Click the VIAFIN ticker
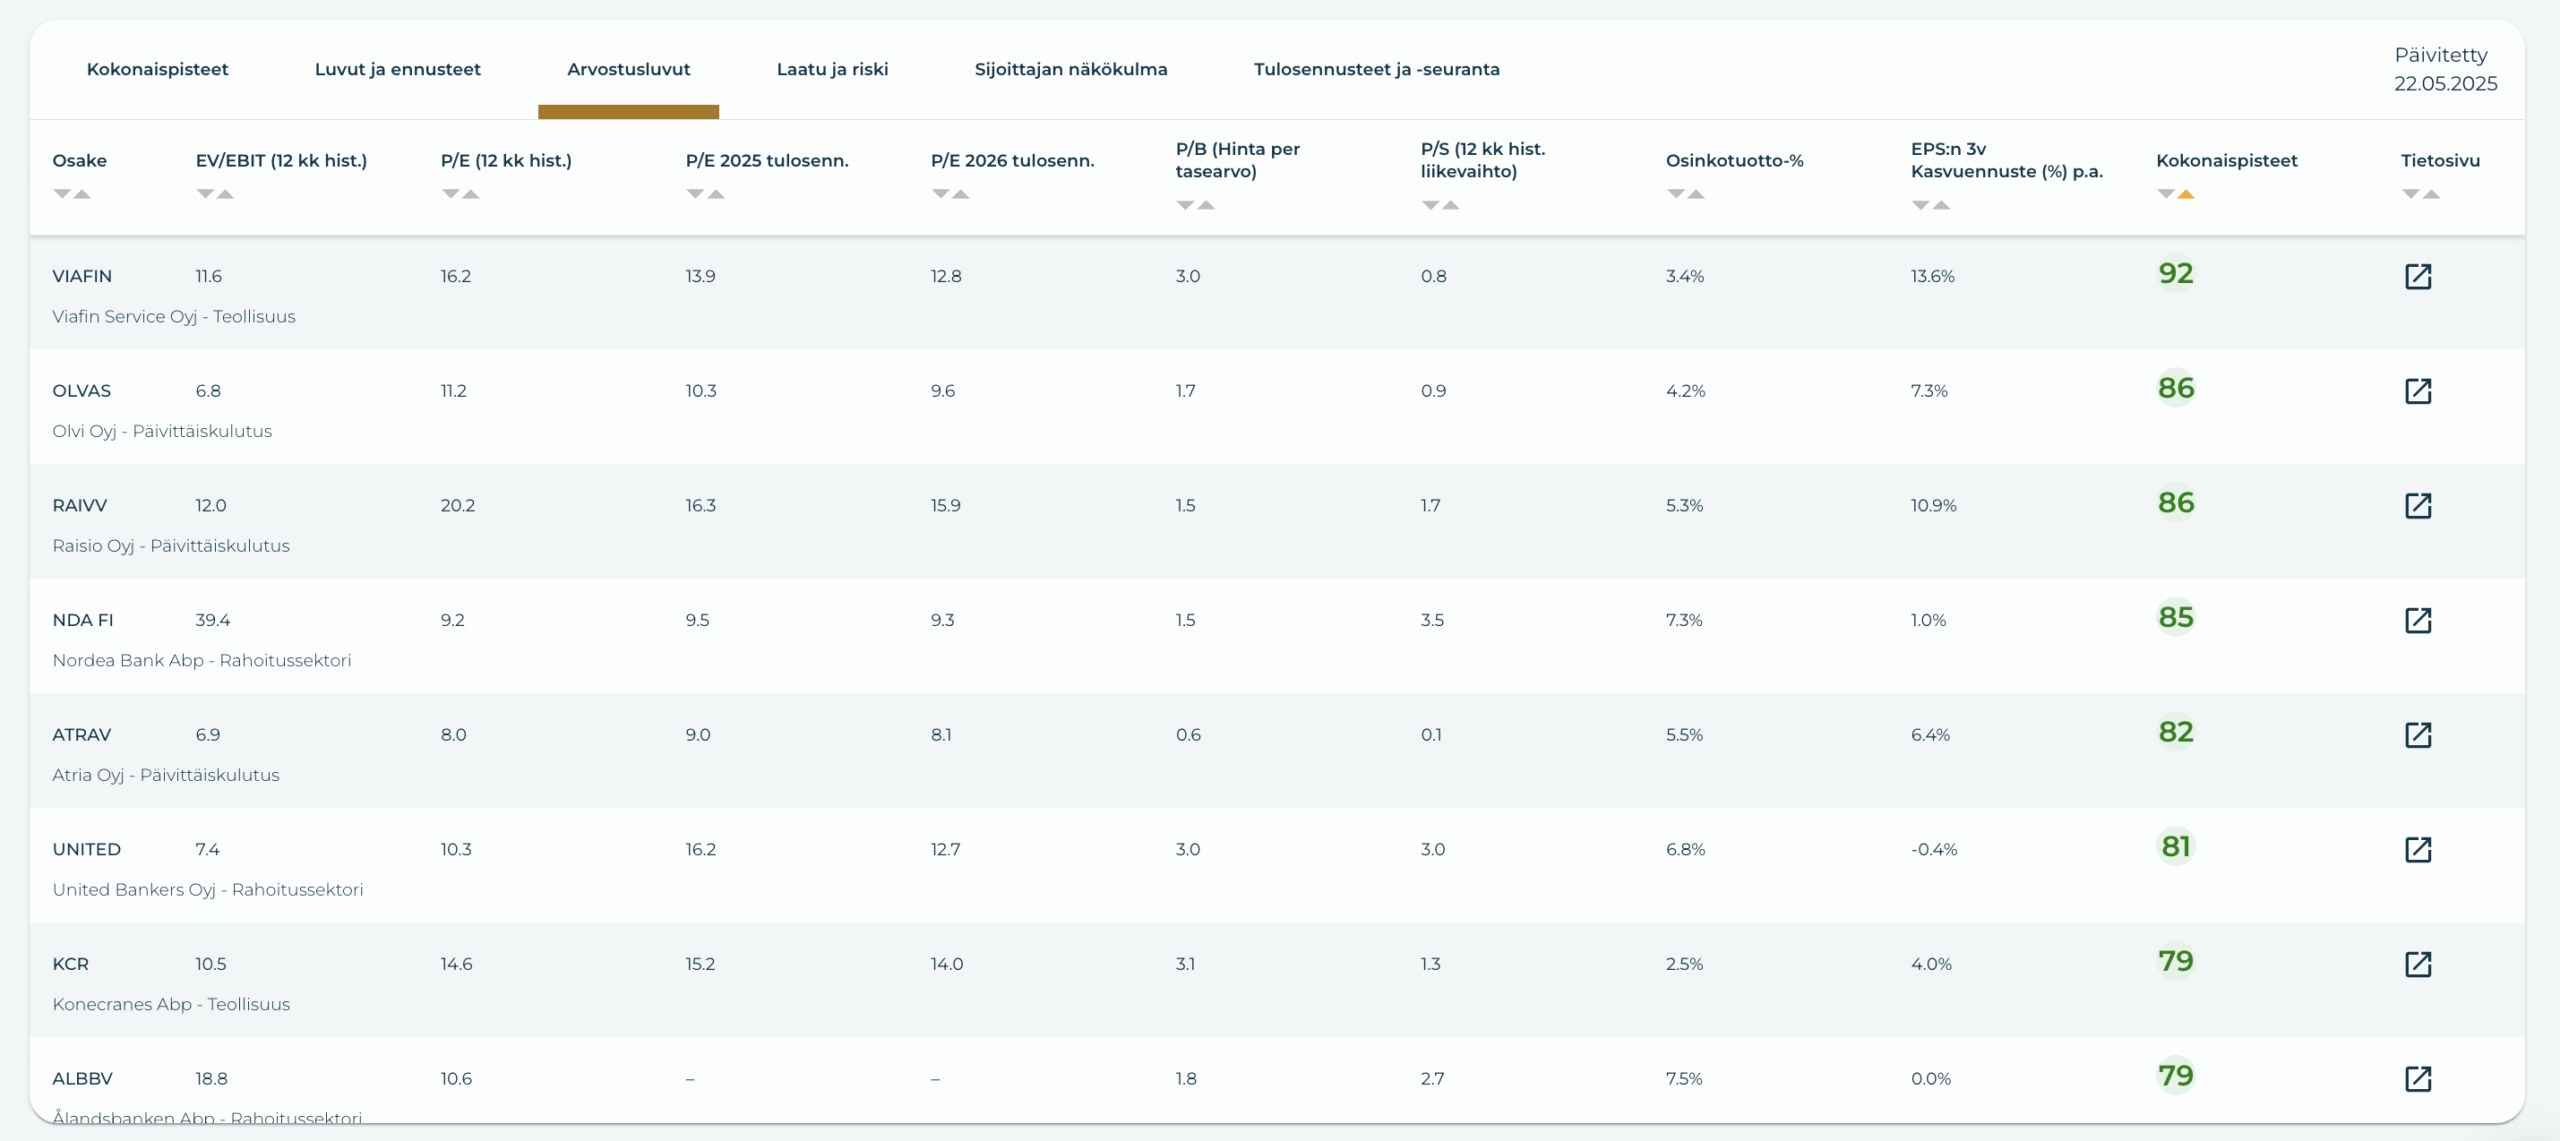Screen dimensions: 2560x1141 click(x=82, y=276)
